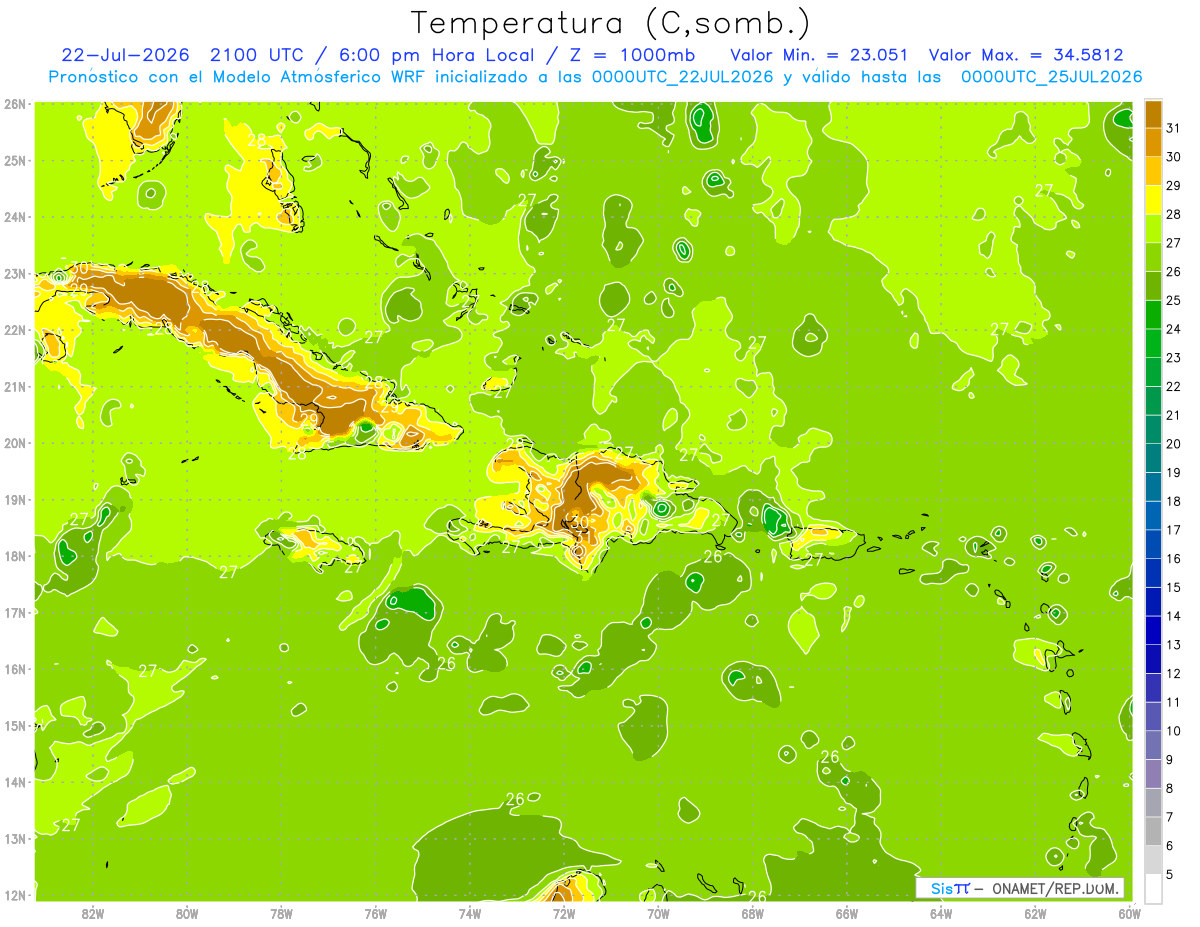Click 'Valor Min. = 23.051' text
Viewport: 1200px width, 927px height.
tap(819, 54)
